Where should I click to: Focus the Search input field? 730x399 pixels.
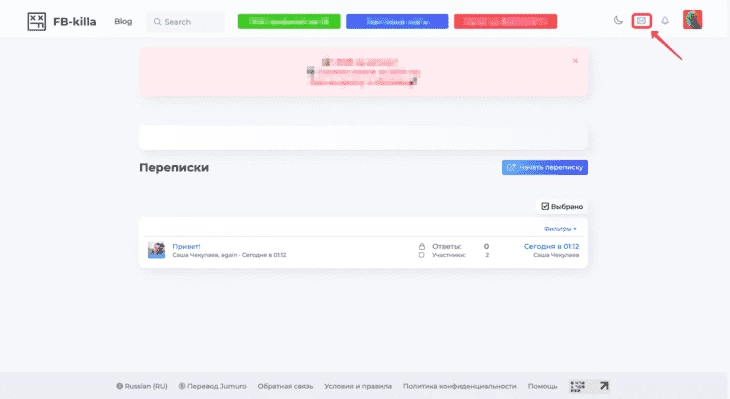[185, 22]
